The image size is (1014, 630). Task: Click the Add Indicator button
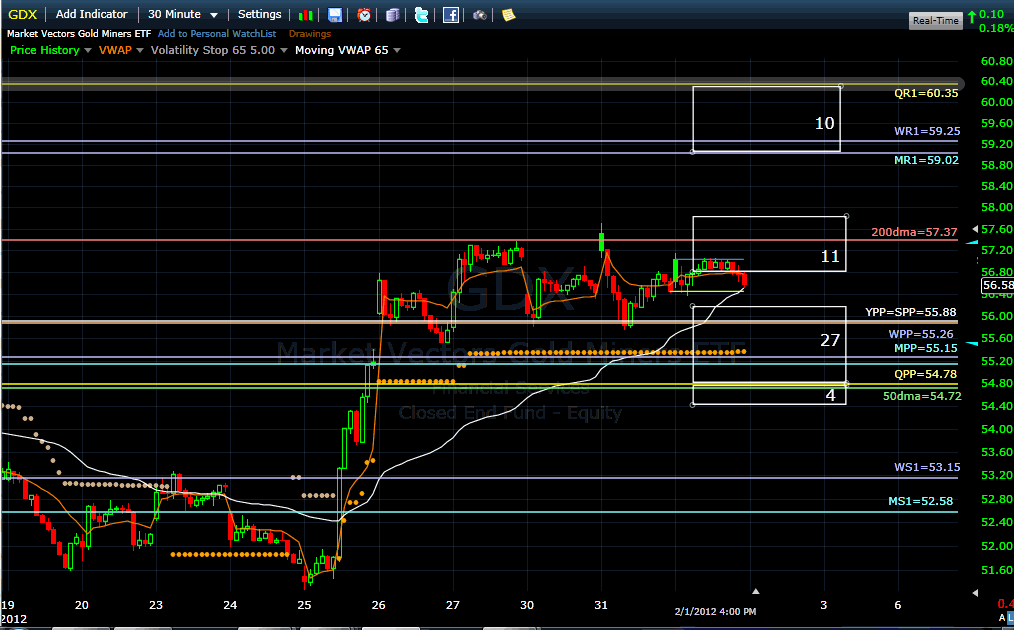tap(91, 14)
